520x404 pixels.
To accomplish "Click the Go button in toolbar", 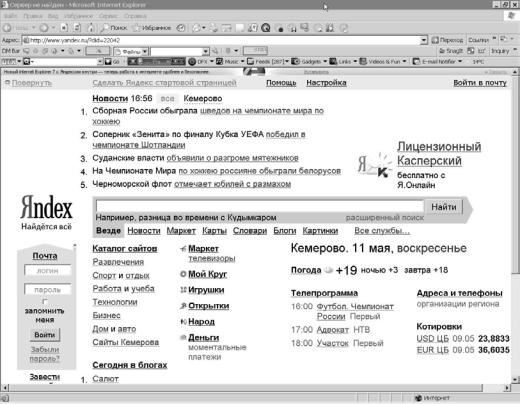I will pyautogui.click(x=112, y=62).
